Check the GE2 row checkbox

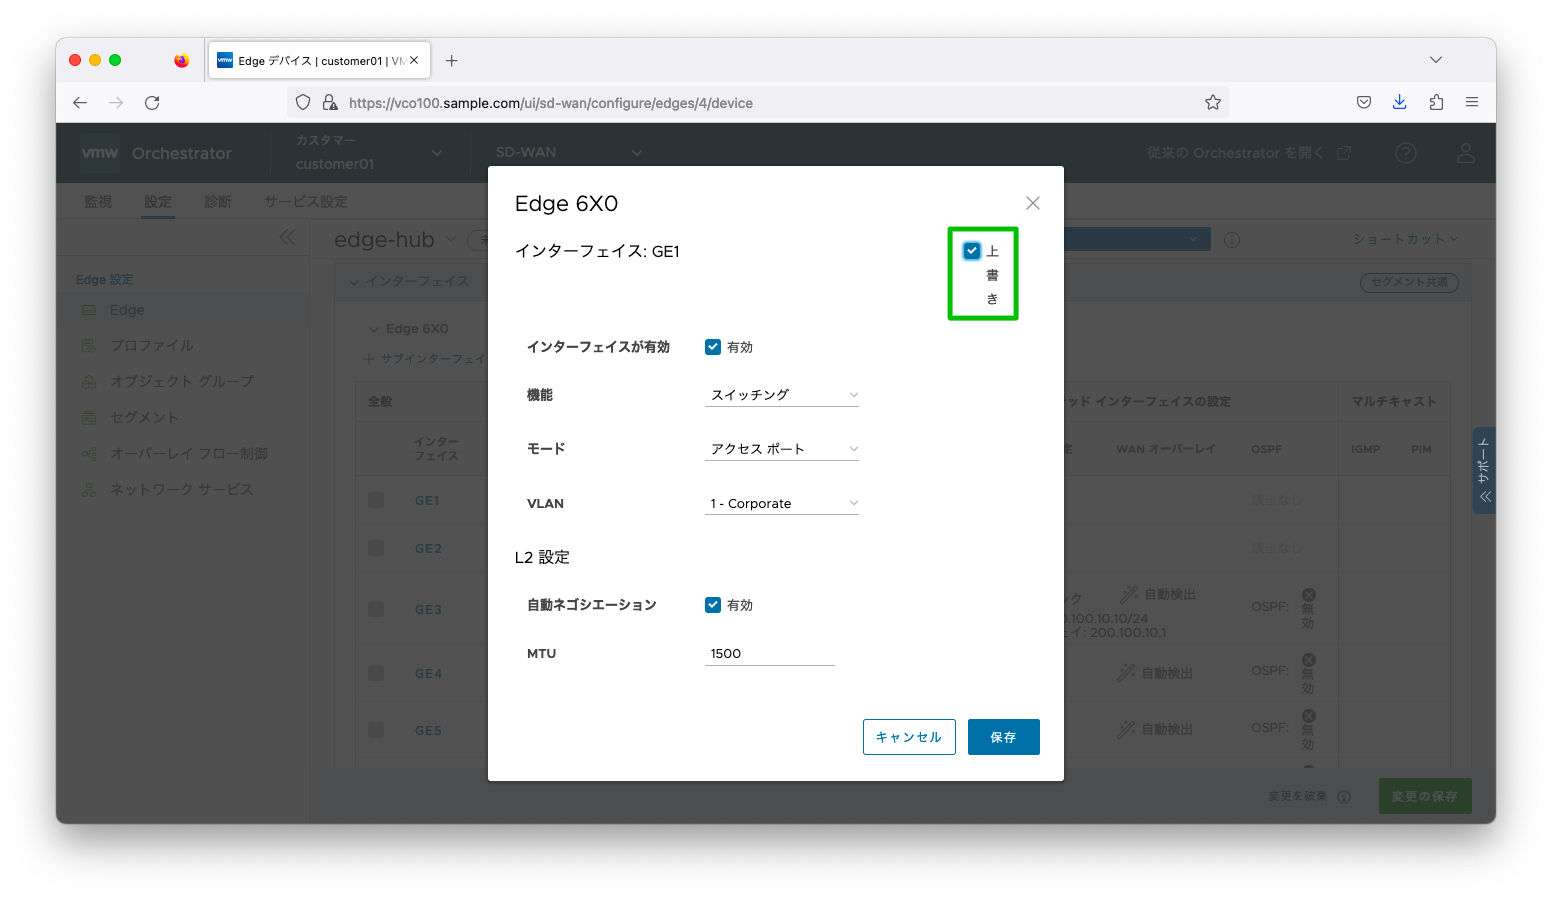tap(376, 548)
